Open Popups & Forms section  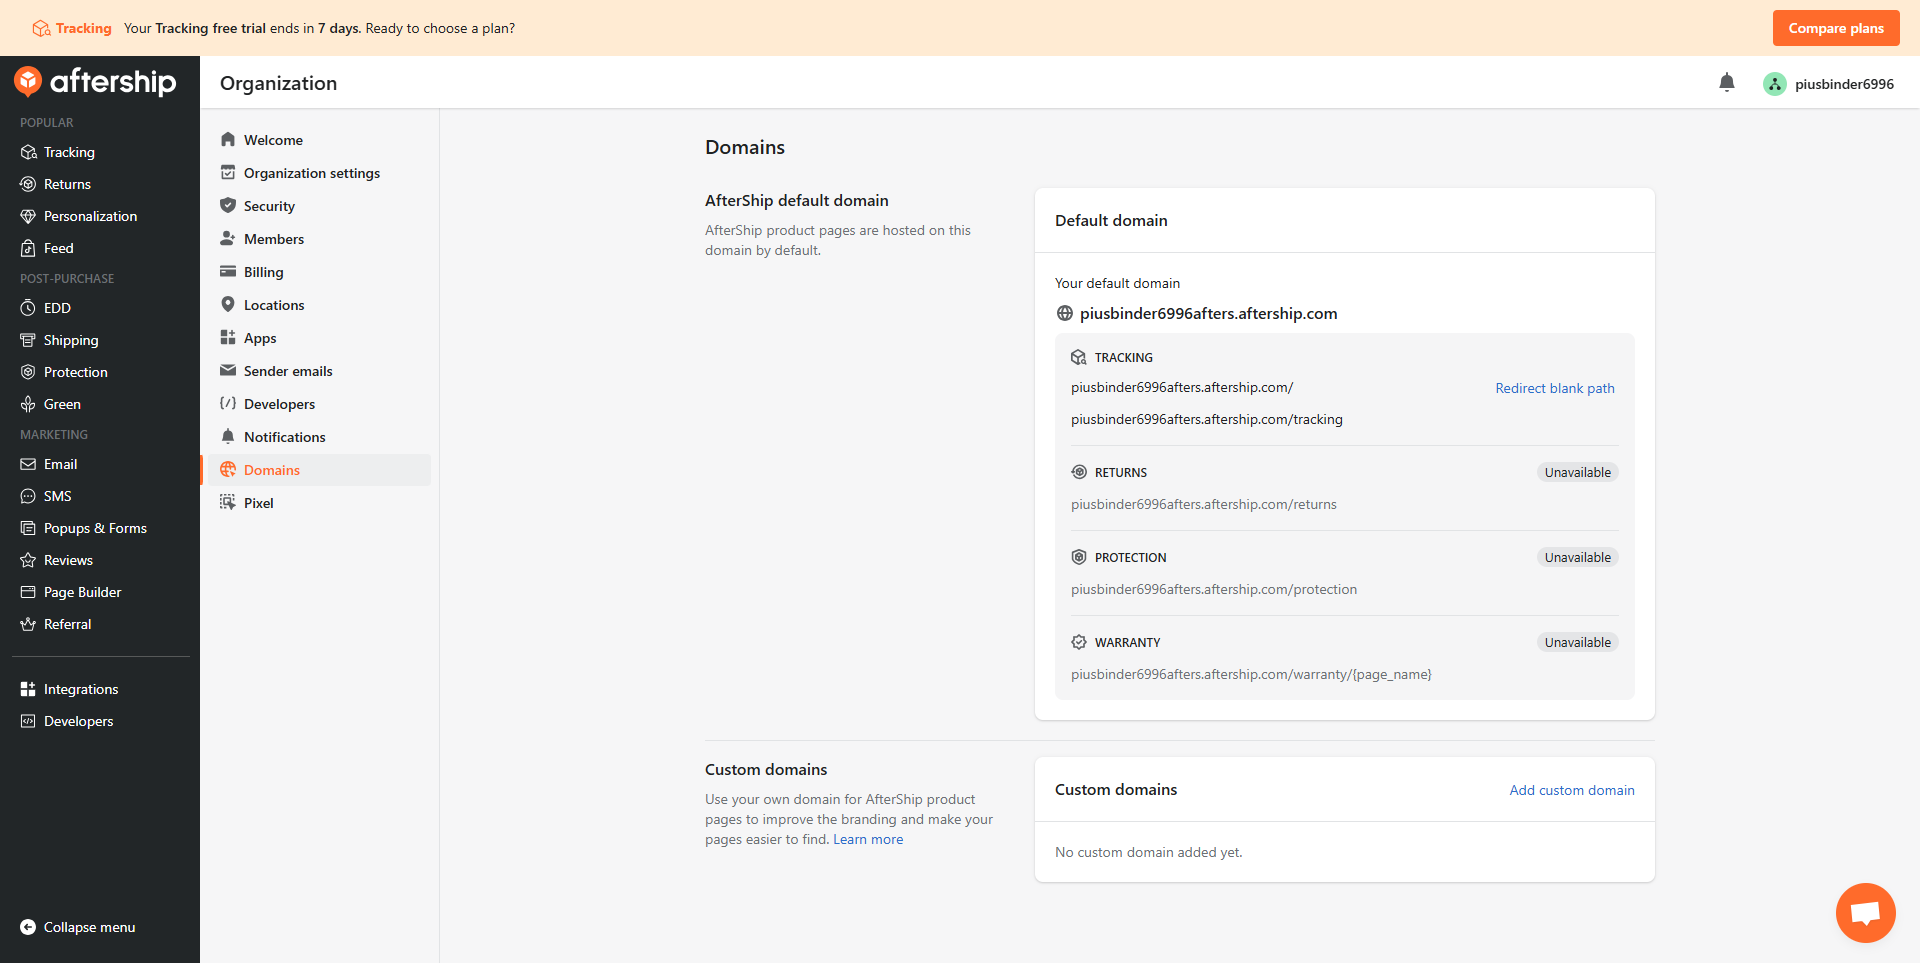click(x=95, y=528)
